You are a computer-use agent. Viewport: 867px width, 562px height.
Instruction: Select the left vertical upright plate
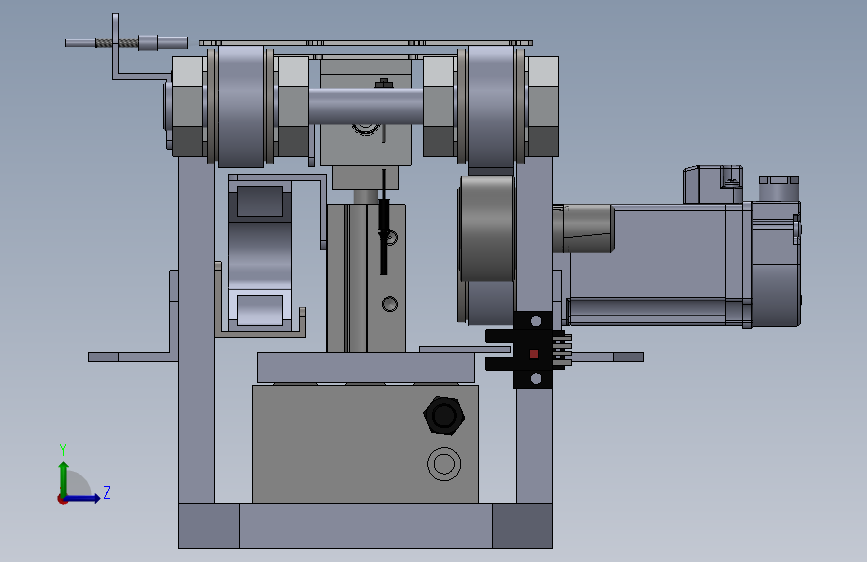click(196, 330)
